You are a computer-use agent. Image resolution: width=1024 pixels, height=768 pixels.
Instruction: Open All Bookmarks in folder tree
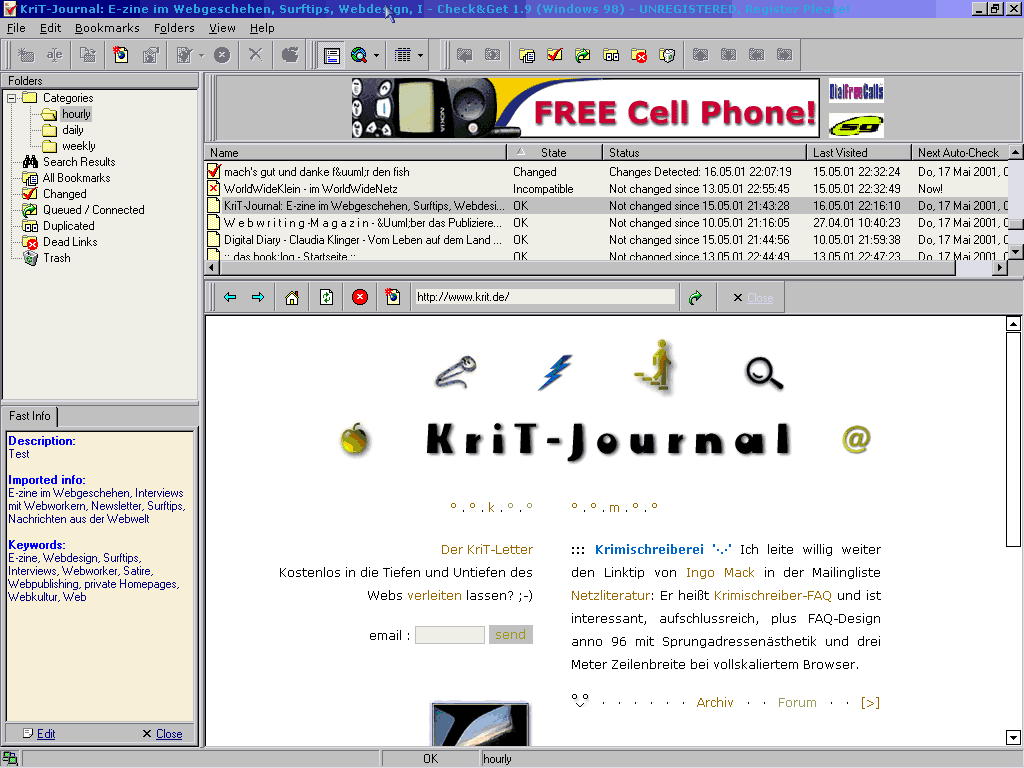tap(76, 178)
